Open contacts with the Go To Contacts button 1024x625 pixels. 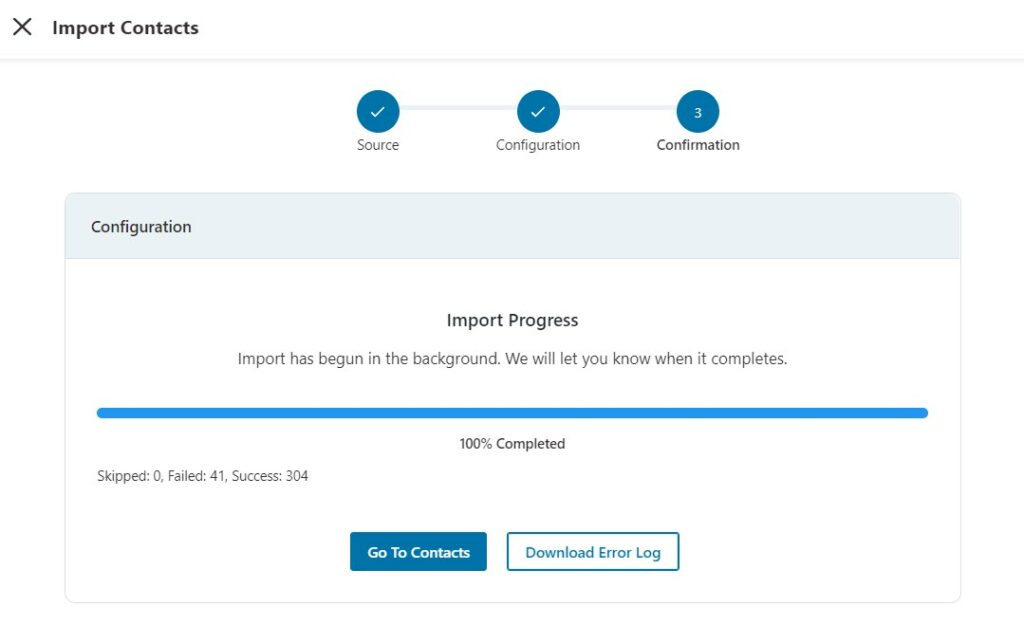click(x=418, y=552)
